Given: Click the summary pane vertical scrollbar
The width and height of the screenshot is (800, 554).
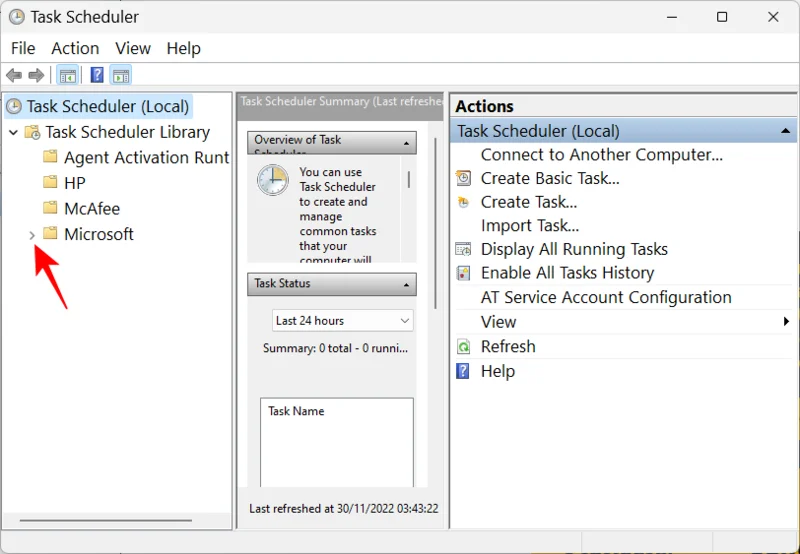Looking at the screenshot, I should click(436, 220).
